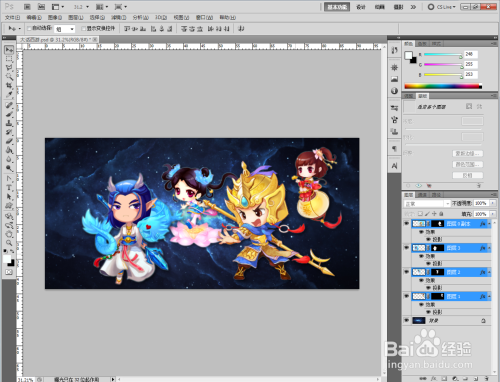The image size is (500, 382).
Task: Toggle the 显示变换控件 checkbox
Action: [x=83, y=29]
